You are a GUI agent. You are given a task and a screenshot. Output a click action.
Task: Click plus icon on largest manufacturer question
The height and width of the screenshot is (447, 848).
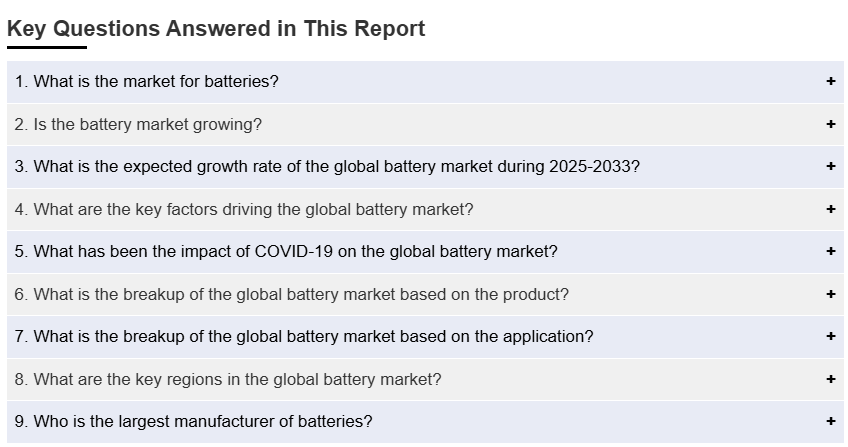(x=831, y=422)
